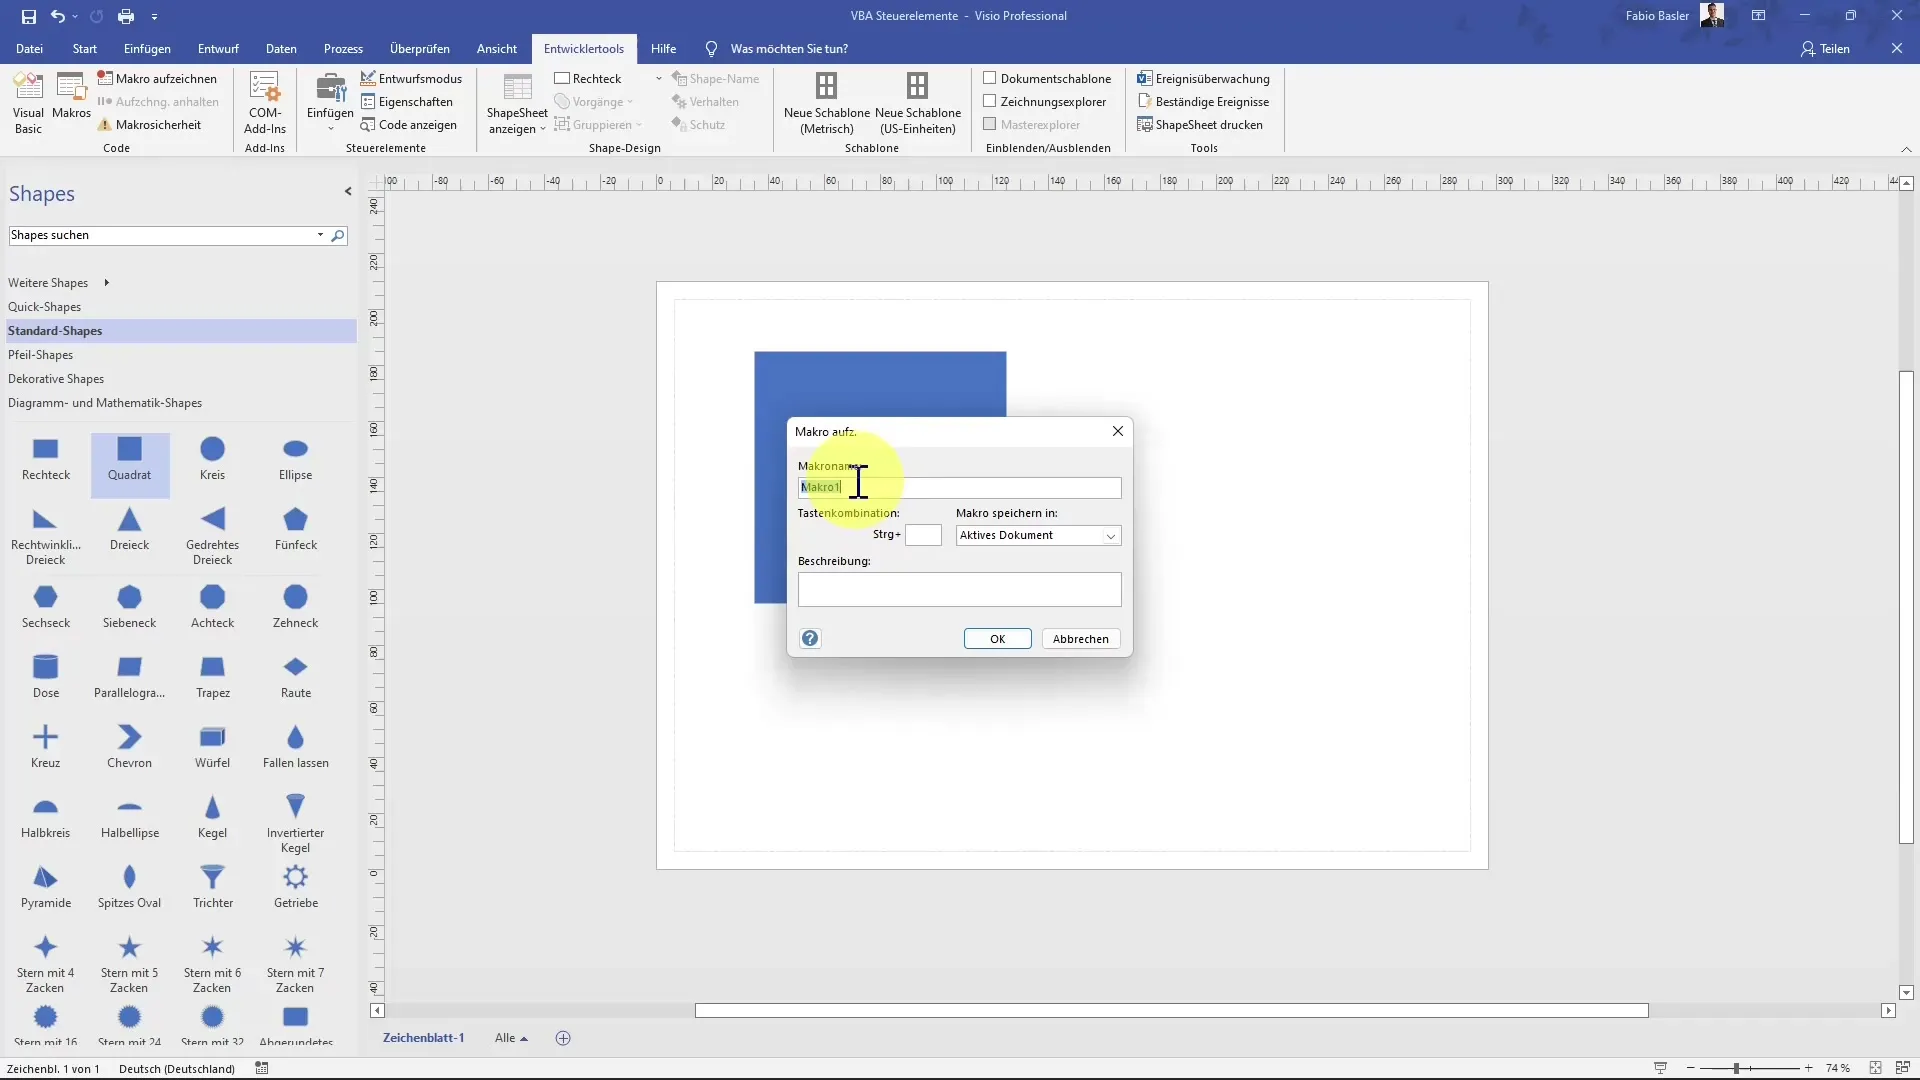Click the Strg+ shortcut key field
Screen dimensions: 1920x1080
tap(923, 535)
